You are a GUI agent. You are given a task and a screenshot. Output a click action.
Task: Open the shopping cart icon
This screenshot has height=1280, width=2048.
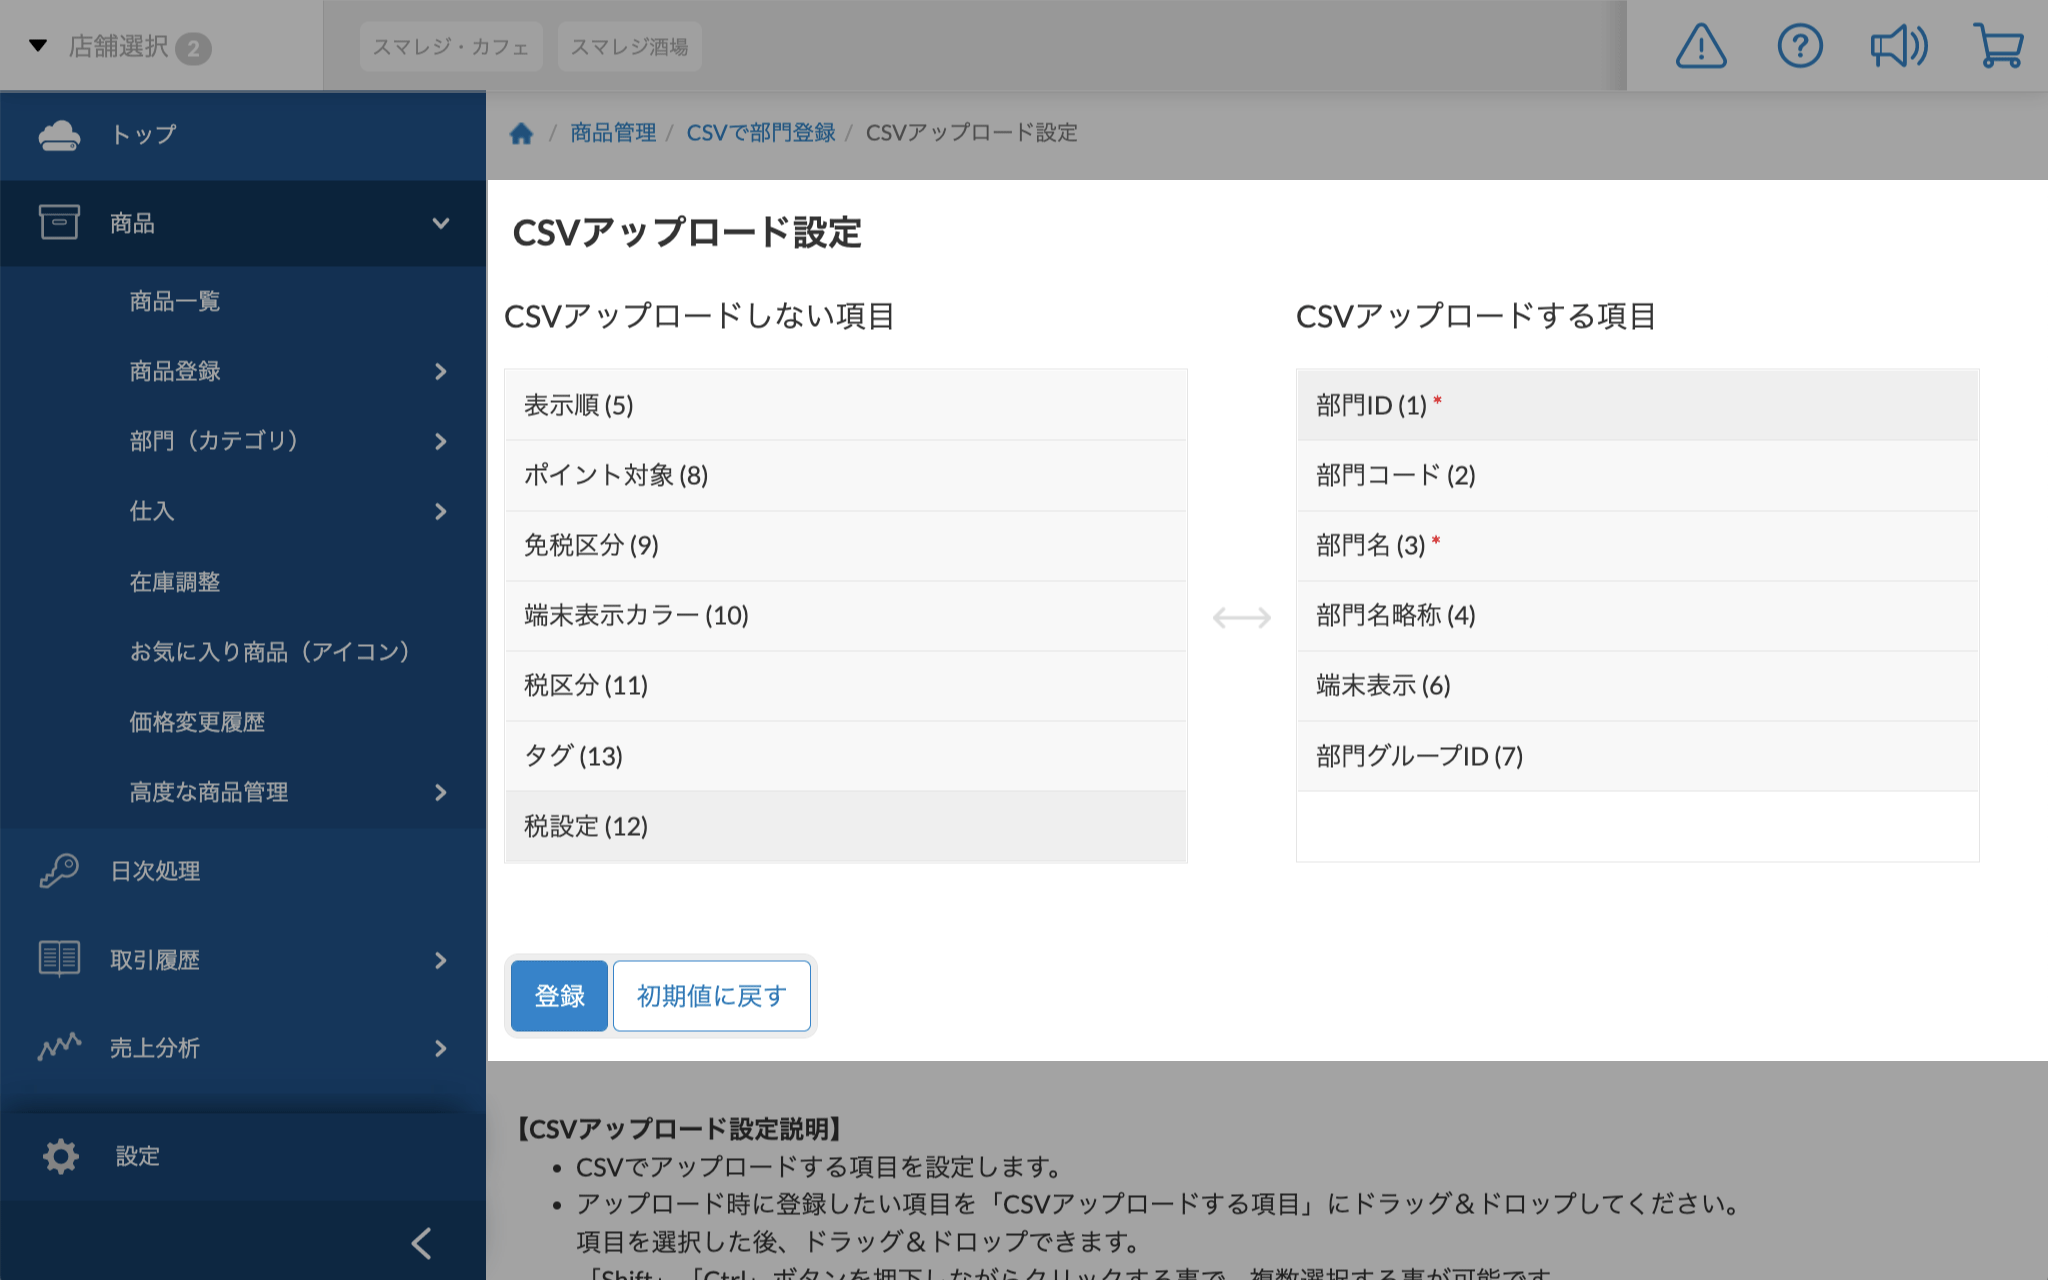[1998, 46]
